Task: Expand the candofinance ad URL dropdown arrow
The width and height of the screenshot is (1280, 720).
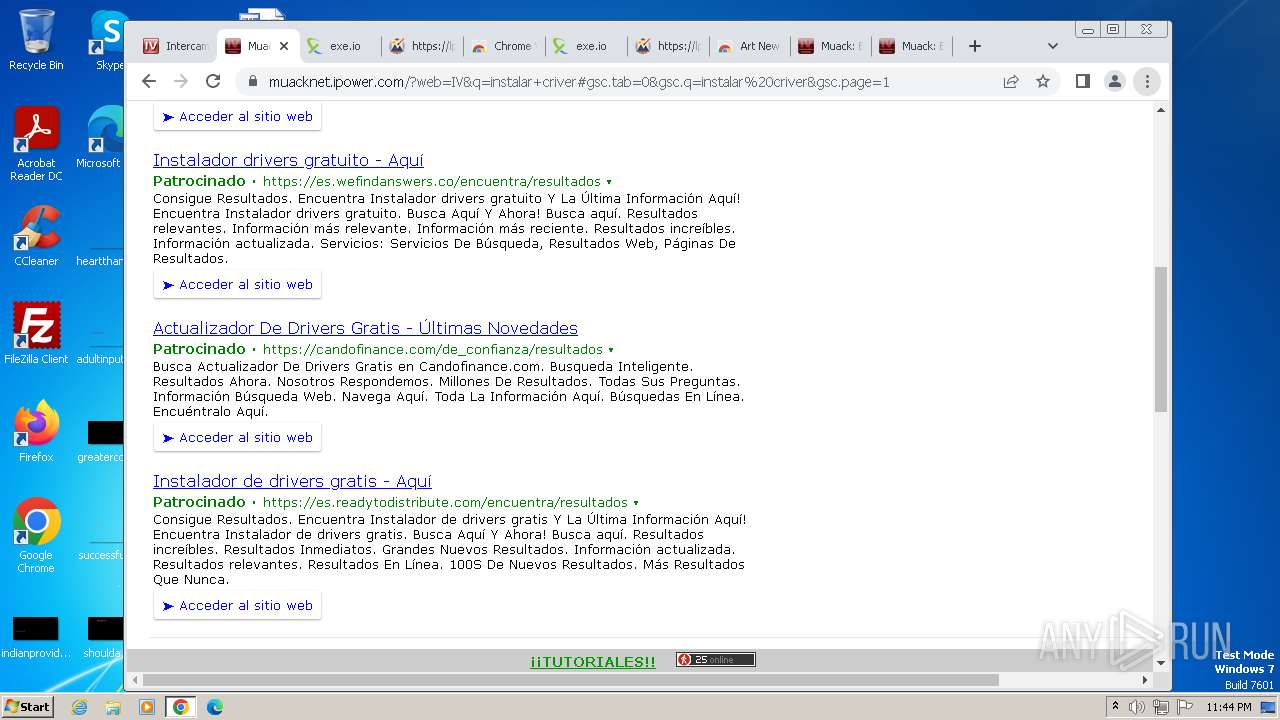Action: point(611,350)
